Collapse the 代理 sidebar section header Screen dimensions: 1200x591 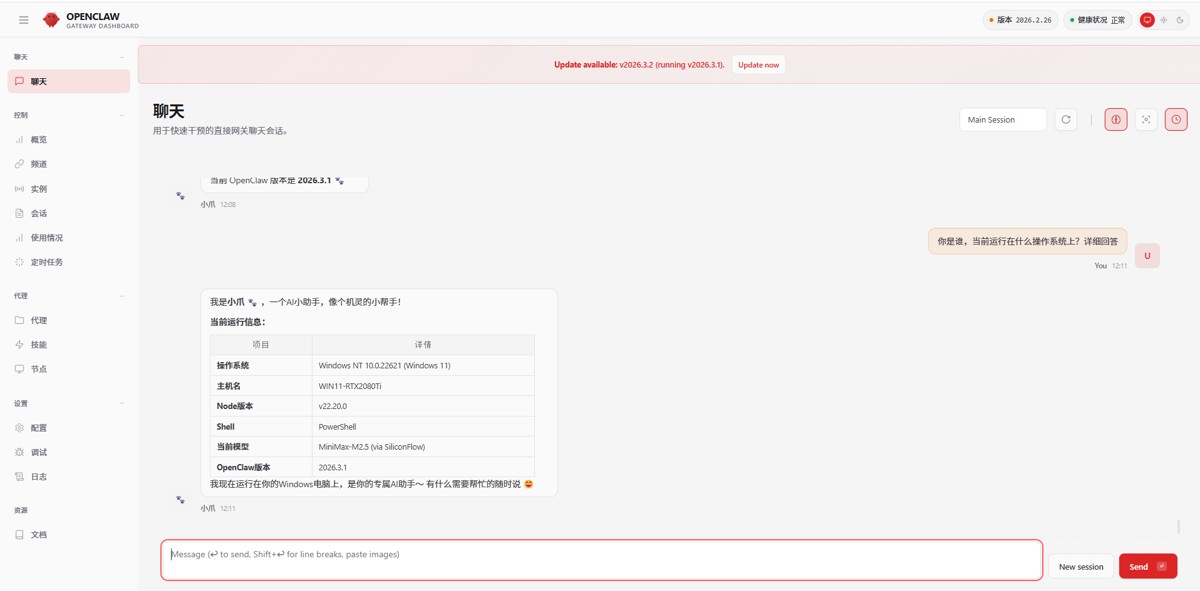(69, 296)
